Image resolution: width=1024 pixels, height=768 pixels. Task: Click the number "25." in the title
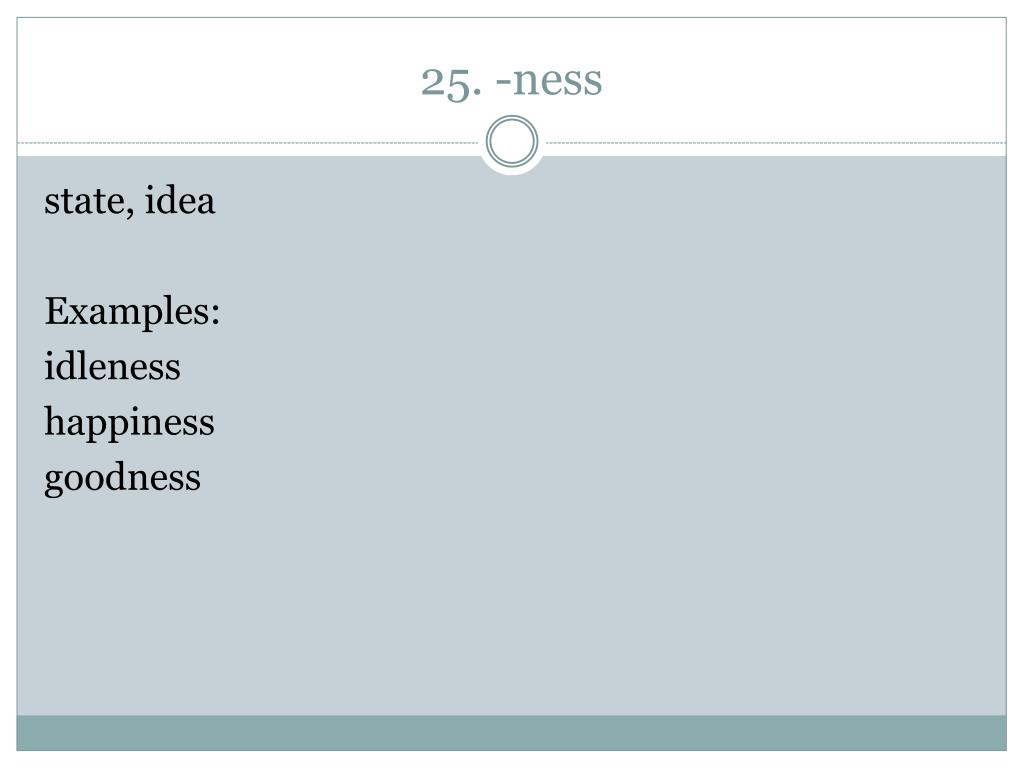pyautogui.click(x=451, y=82)
